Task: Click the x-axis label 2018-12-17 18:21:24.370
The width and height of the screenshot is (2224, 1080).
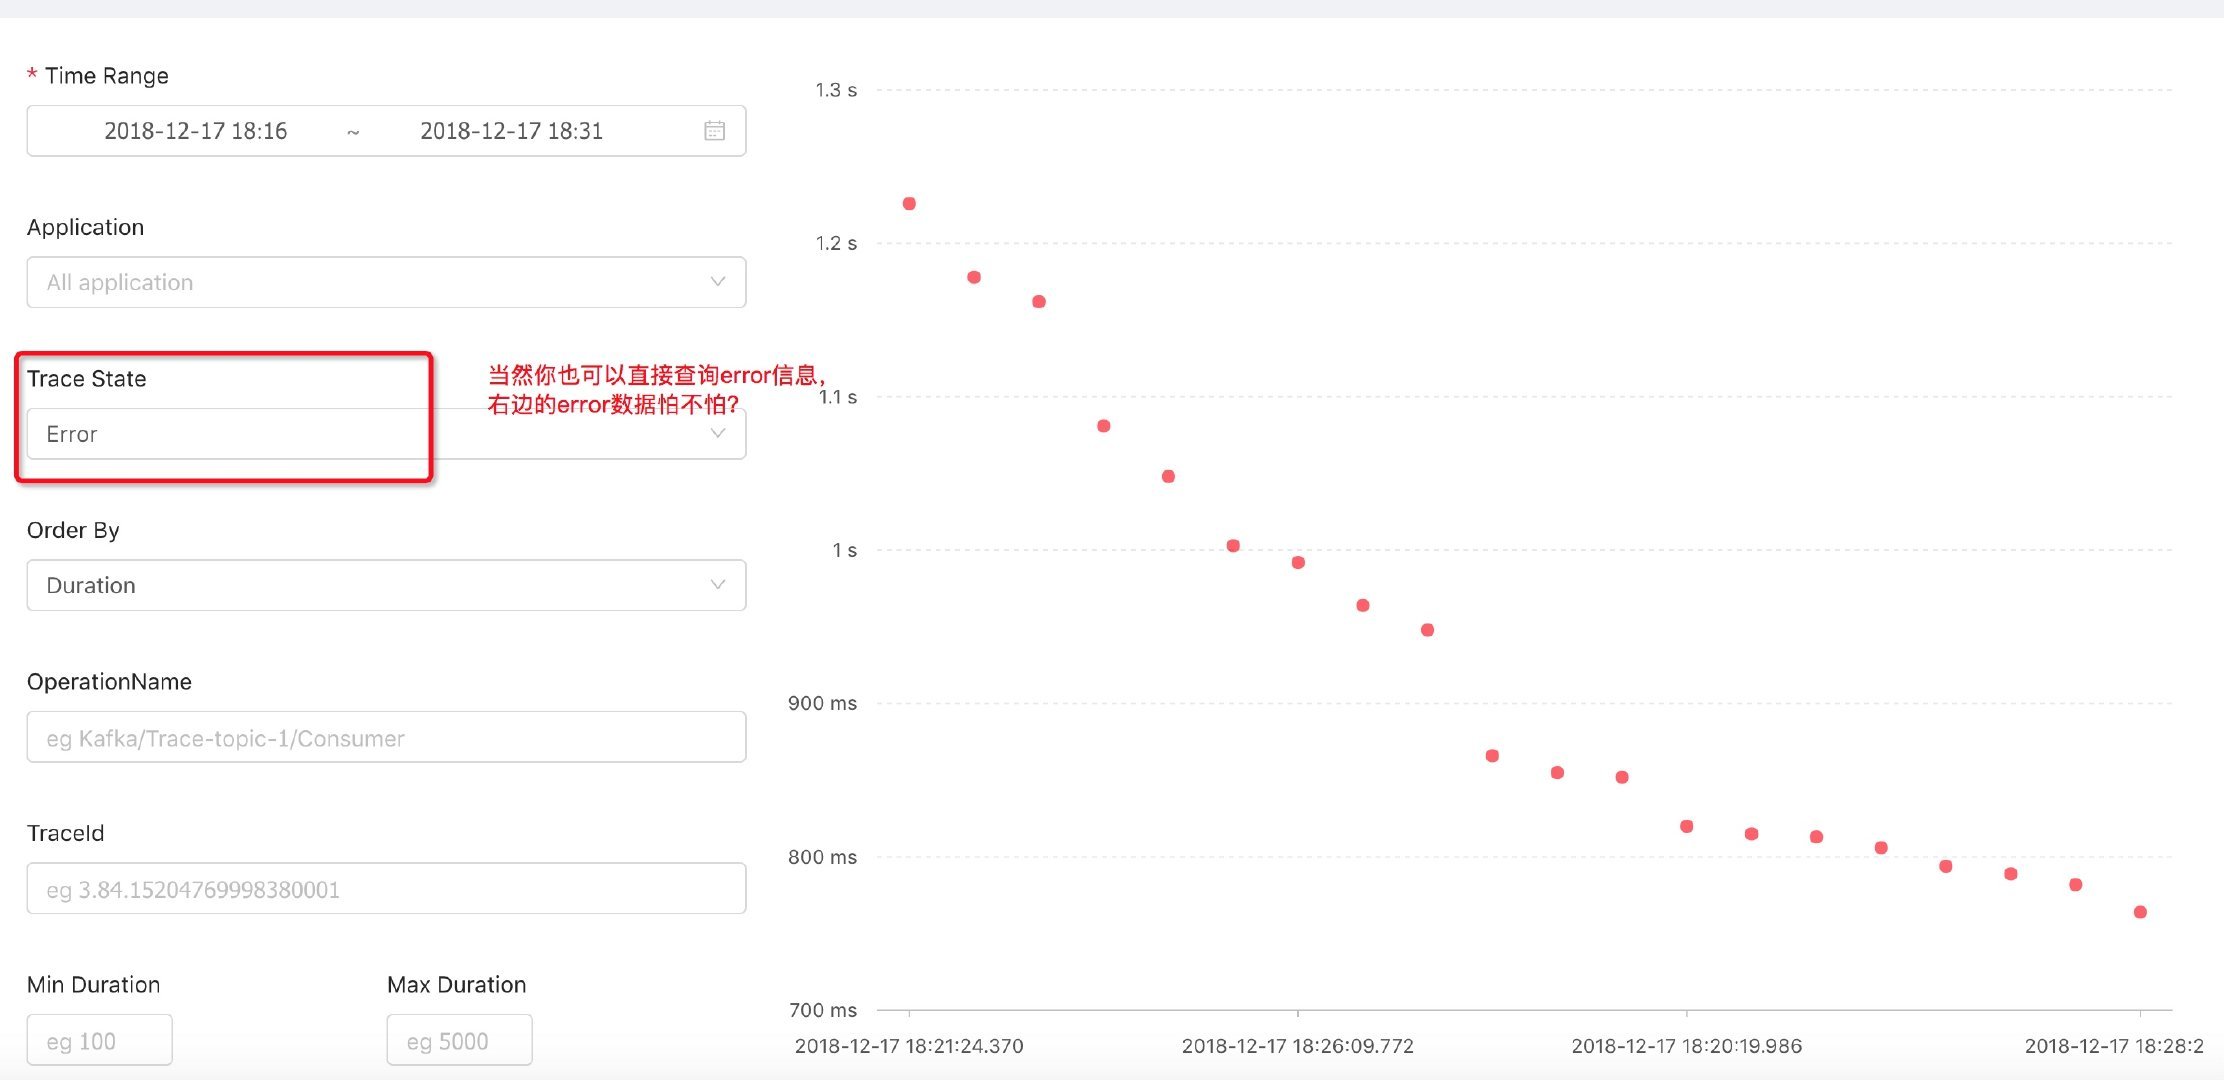Action: [x=909, y=1046]
